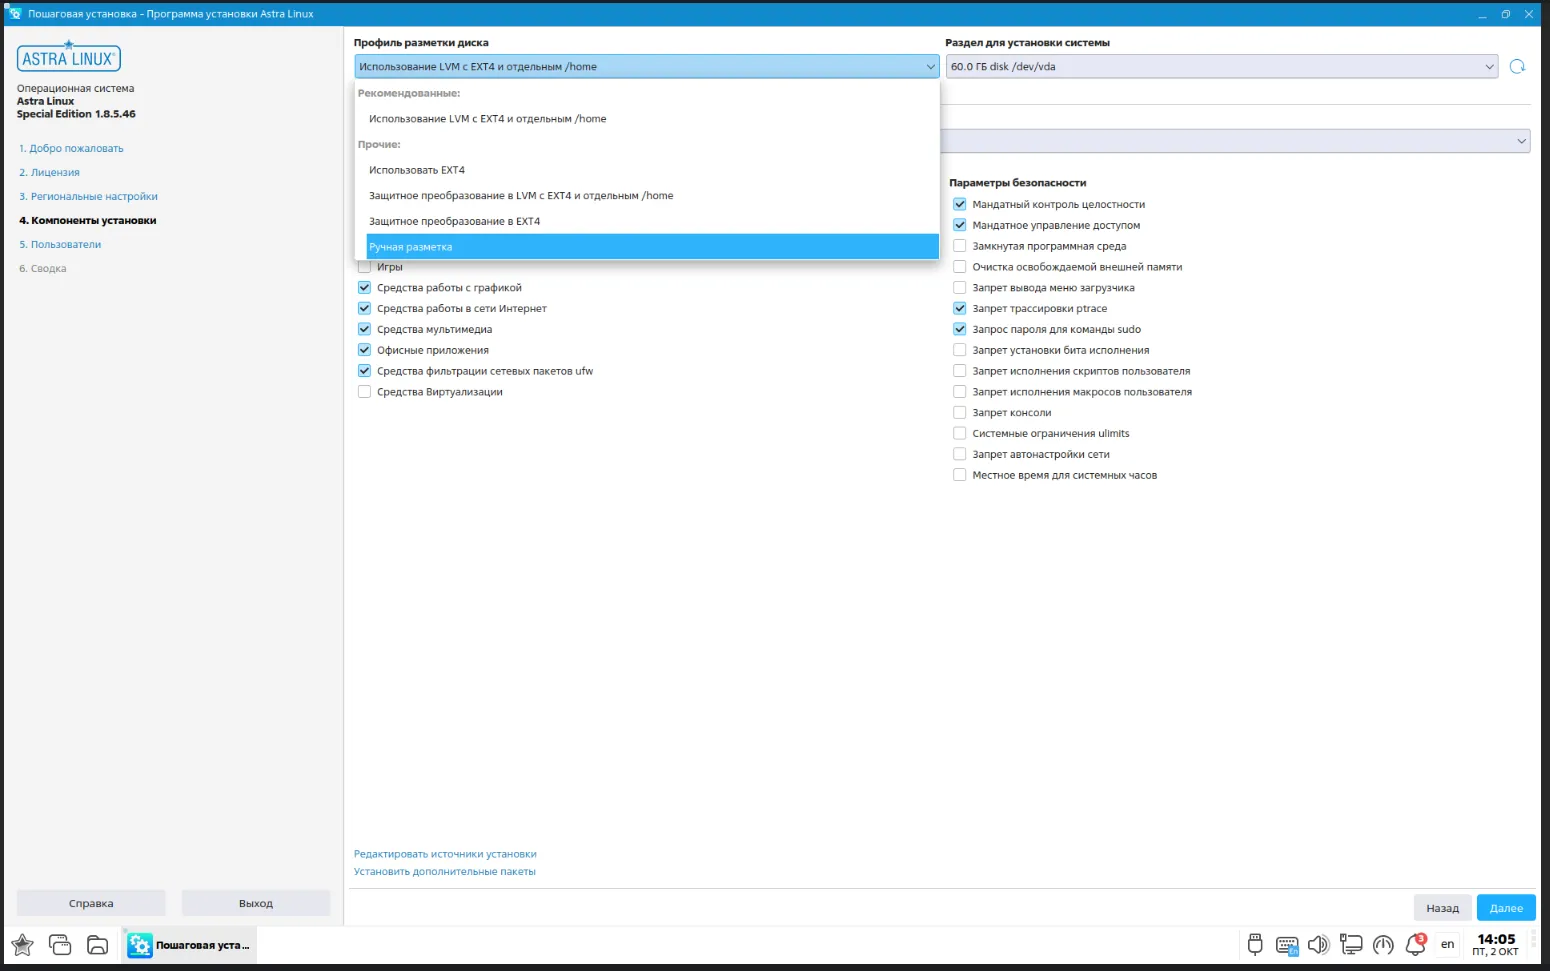Open the USB removable devices tray icon
The width and height of the screenshot is (1550, 971).
[1255, 944]
